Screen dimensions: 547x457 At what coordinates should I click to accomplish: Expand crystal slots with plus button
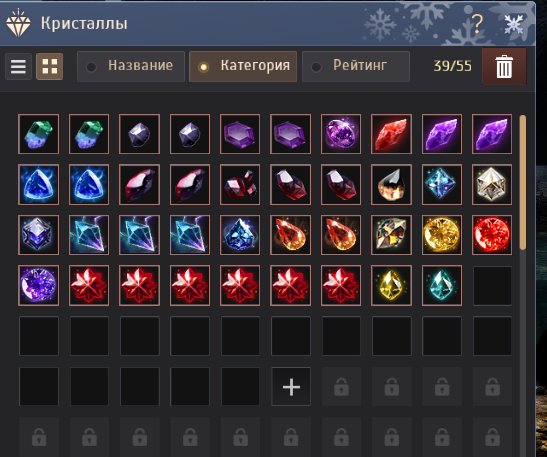point(291,387)
